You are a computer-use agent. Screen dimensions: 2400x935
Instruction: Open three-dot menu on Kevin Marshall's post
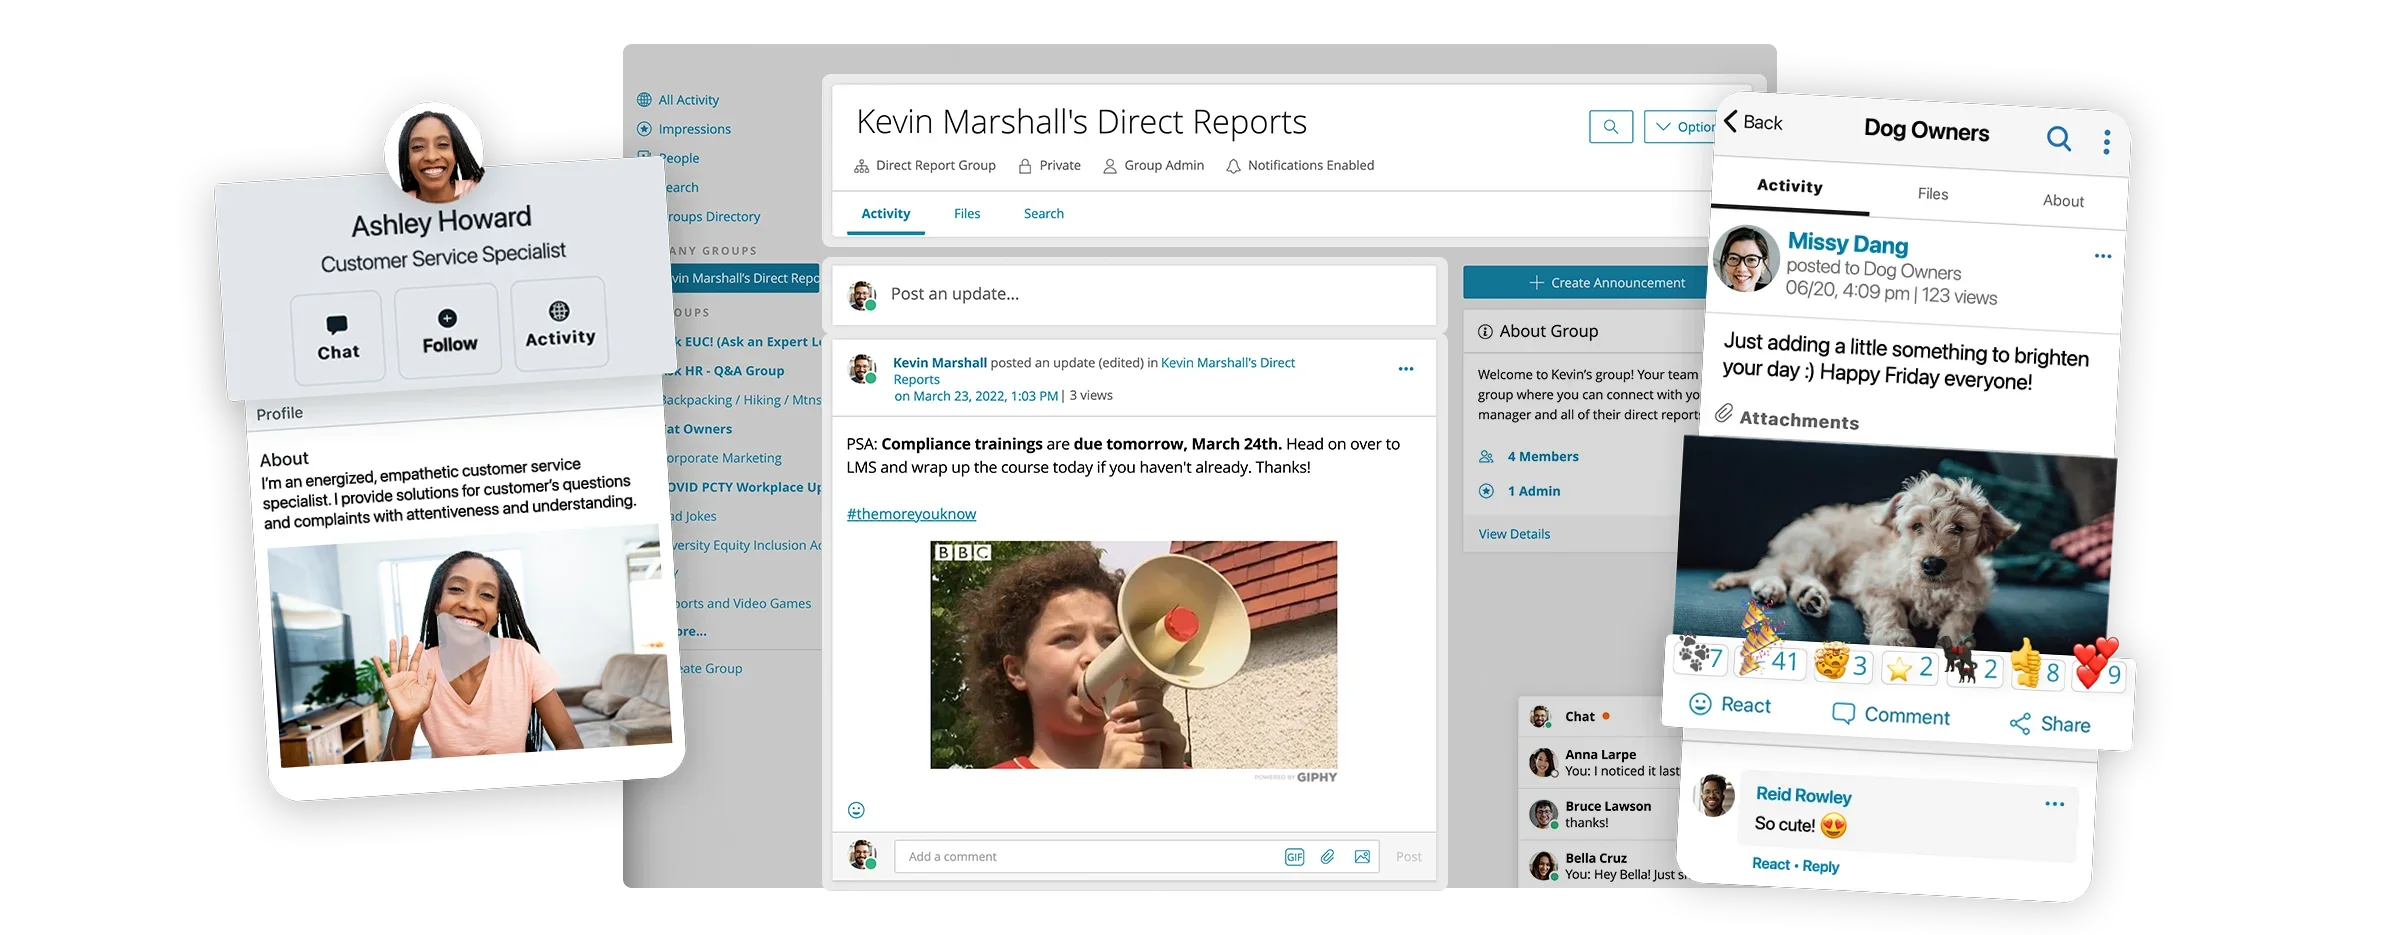click(1405, 369)
